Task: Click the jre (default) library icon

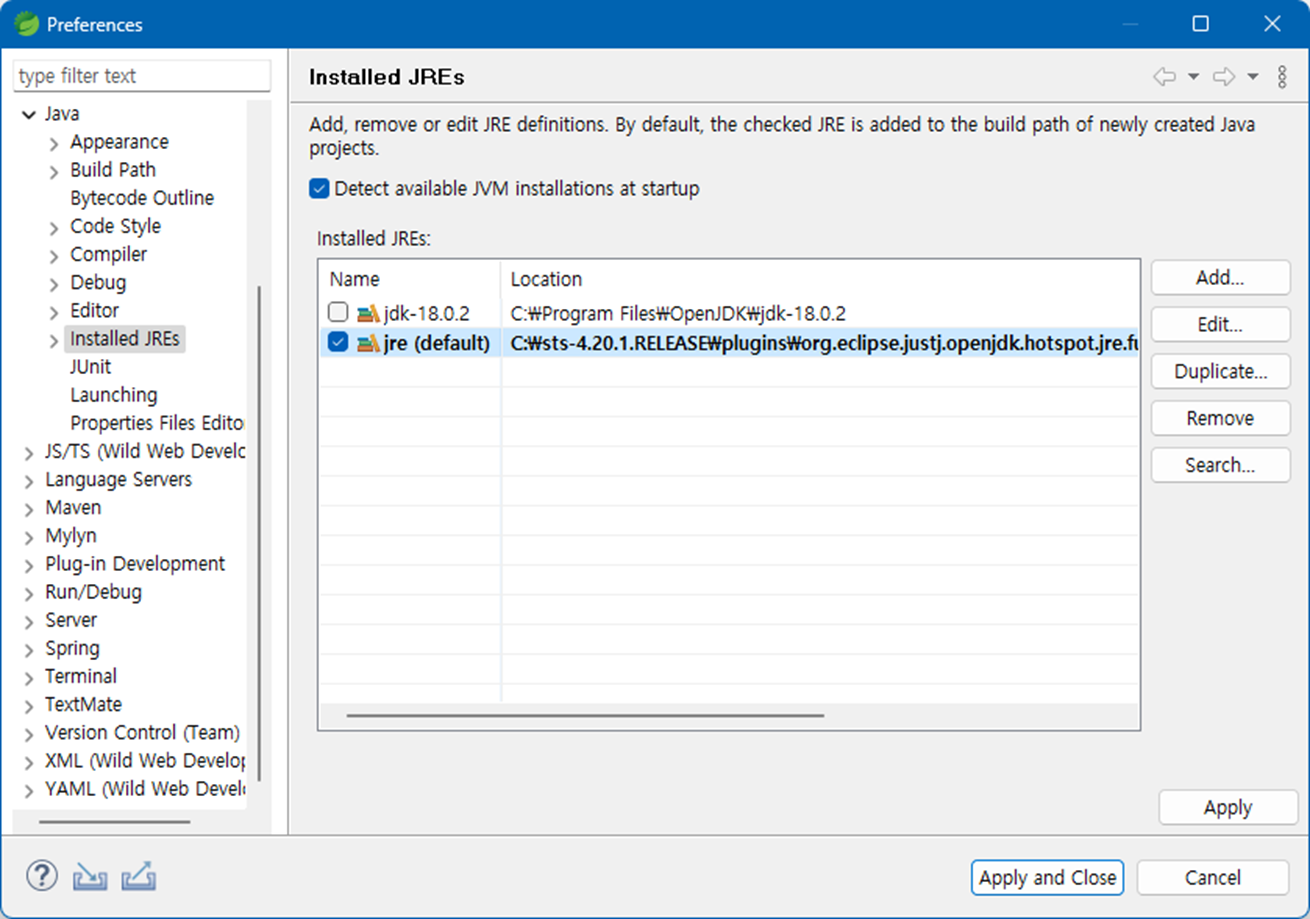Action: pyautogui.click(x=368, y=343)
